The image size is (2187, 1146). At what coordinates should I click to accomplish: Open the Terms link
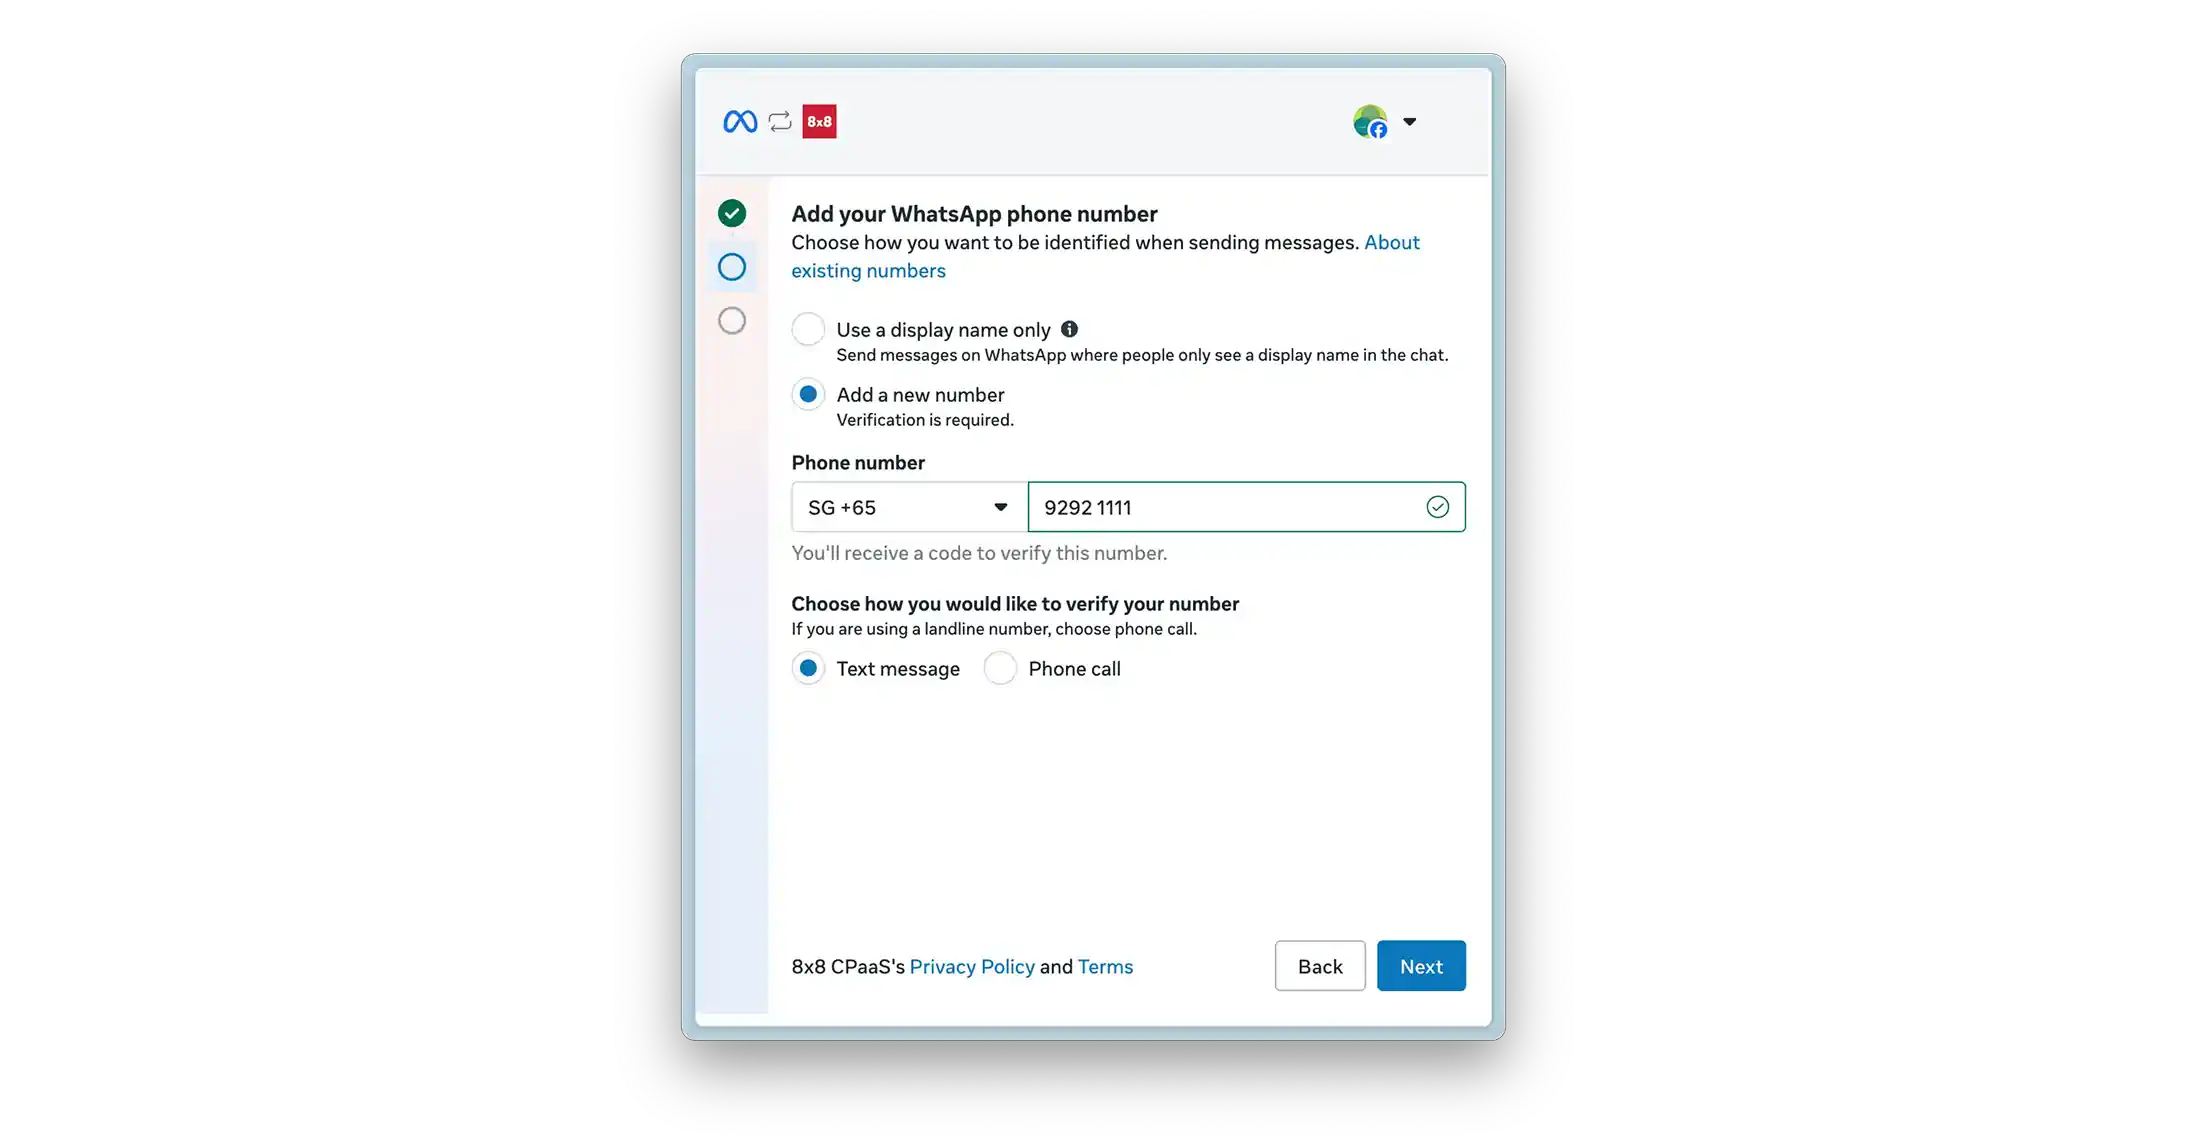1105,966
